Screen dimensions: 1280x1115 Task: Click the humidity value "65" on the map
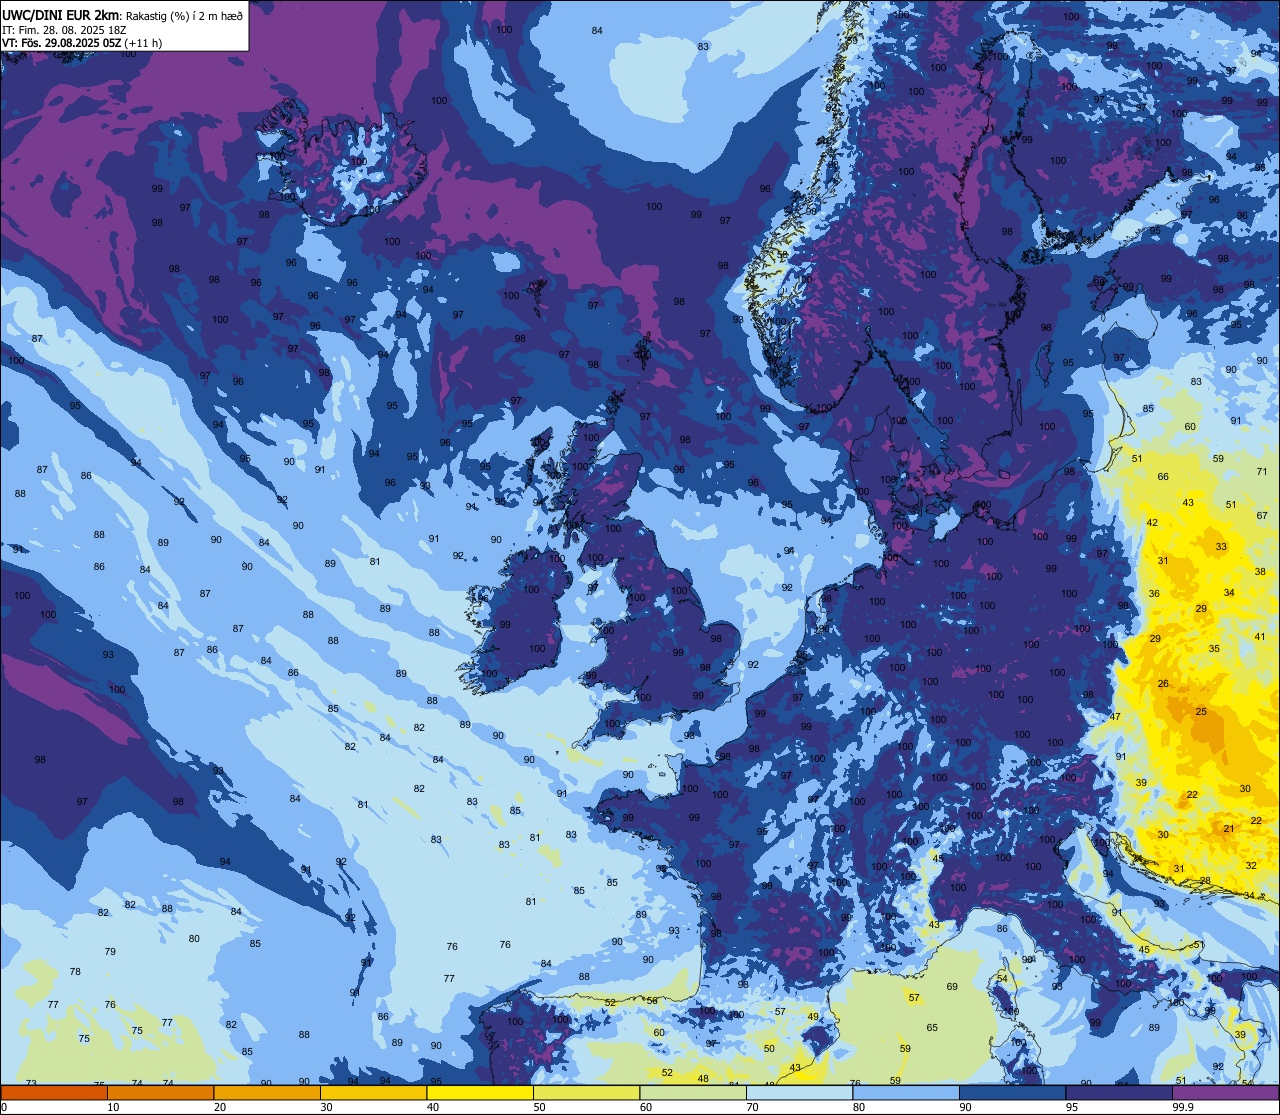(932, 1028)
